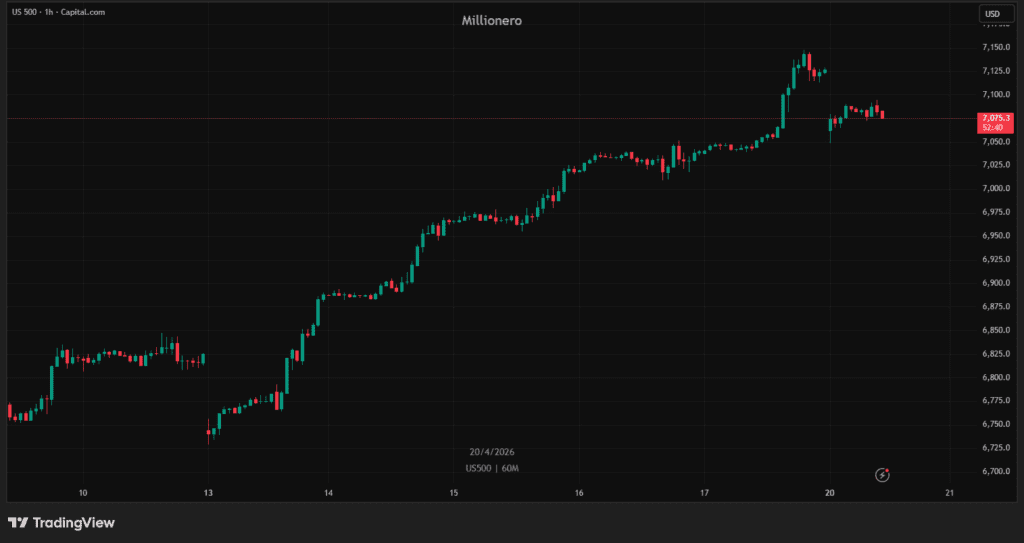Click date 21 on the time axis
This screenshot has height=543, width=1024.
[950, 493]
